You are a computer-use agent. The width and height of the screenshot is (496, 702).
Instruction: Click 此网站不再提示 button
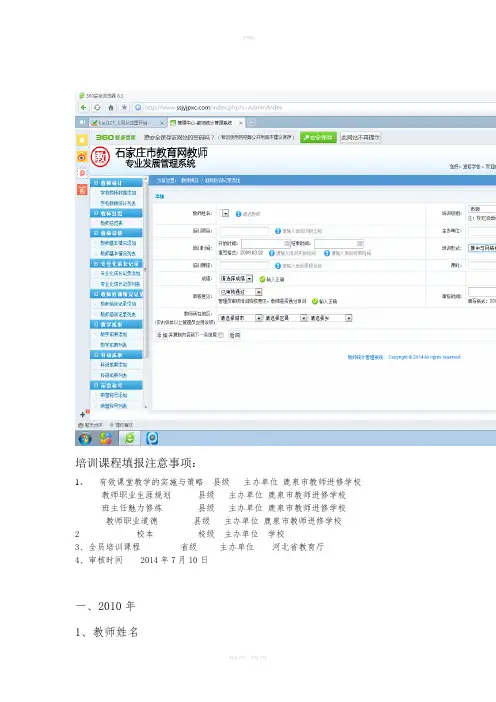(x=360, y=137)
